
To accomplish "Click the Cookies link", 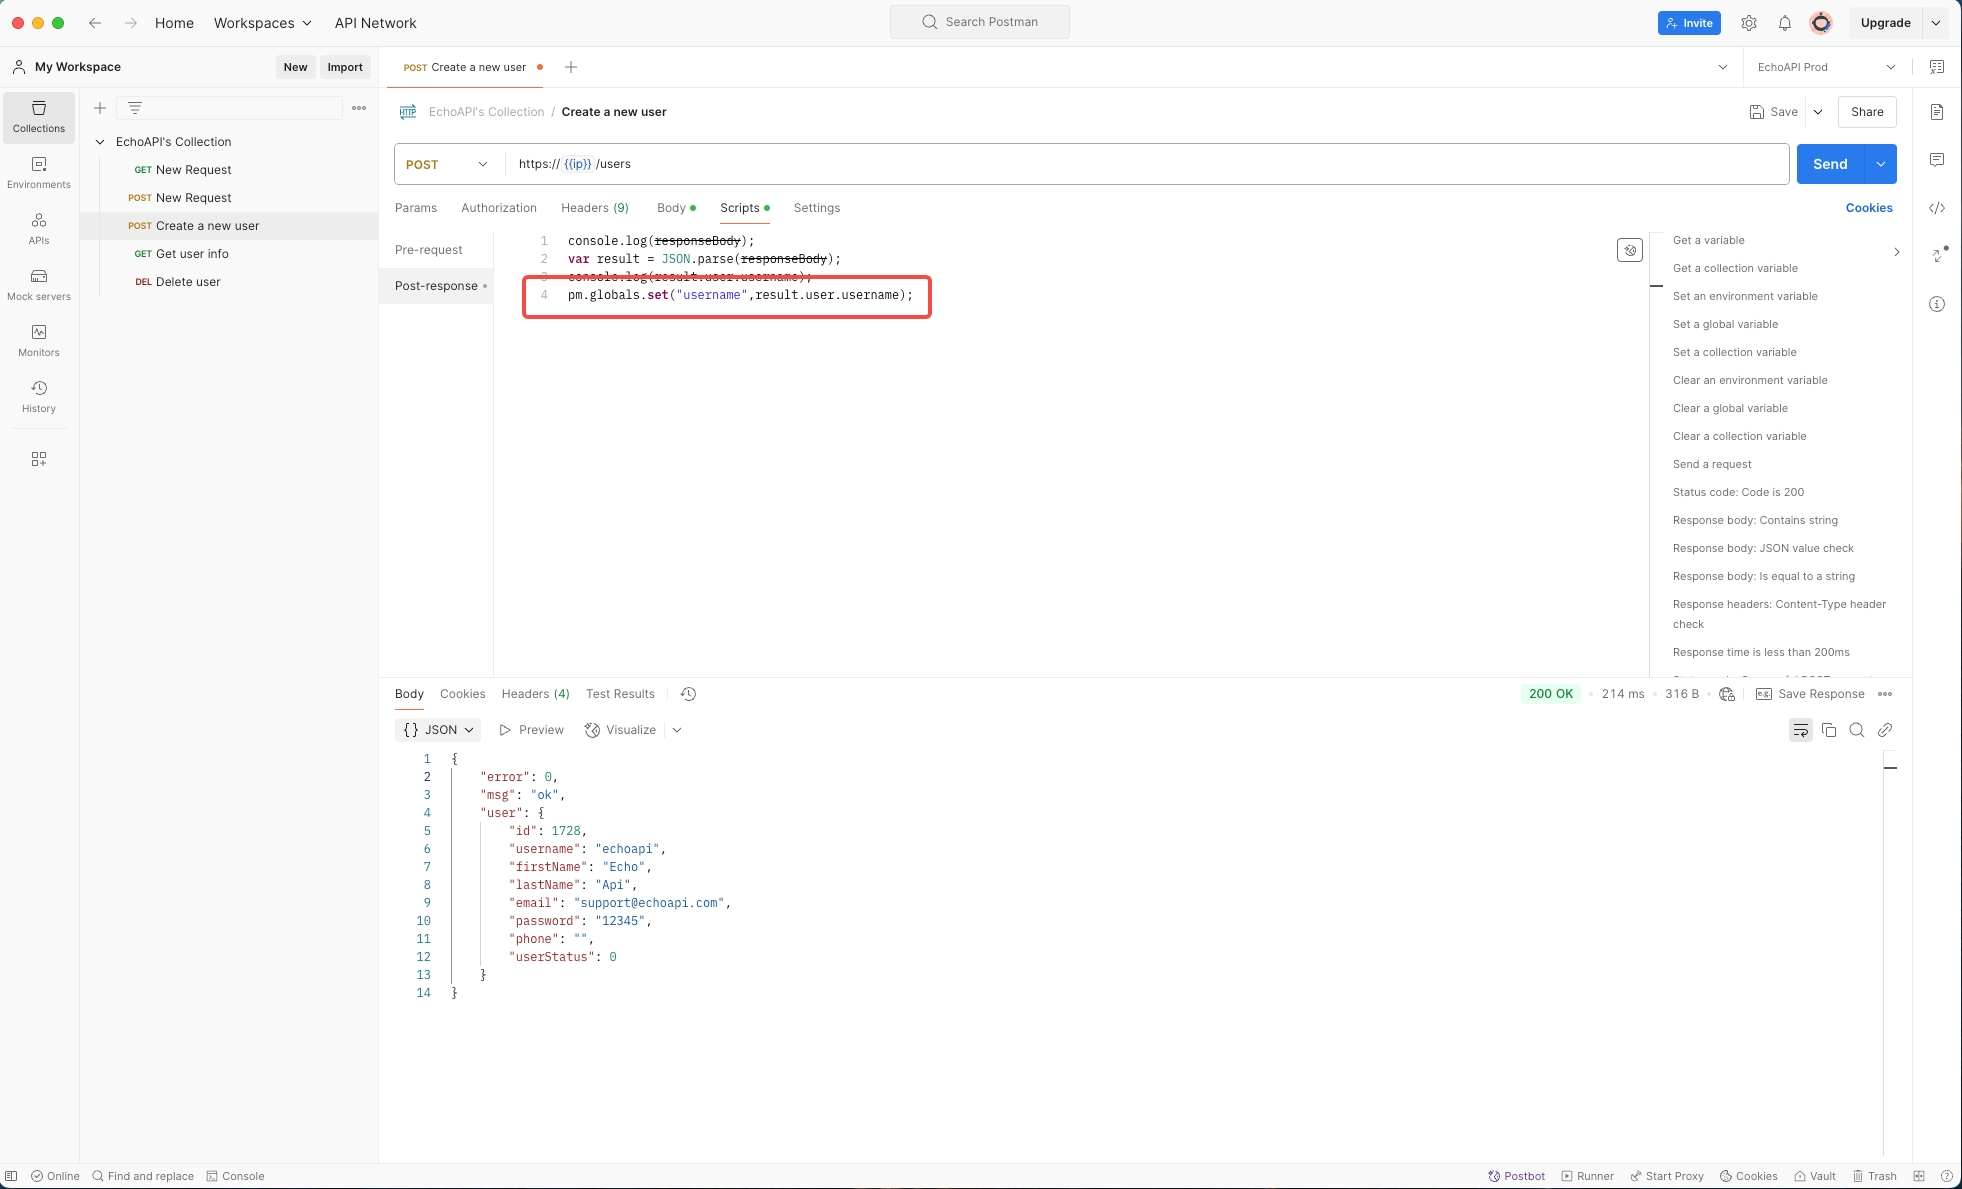I will tap(1869, 208).
